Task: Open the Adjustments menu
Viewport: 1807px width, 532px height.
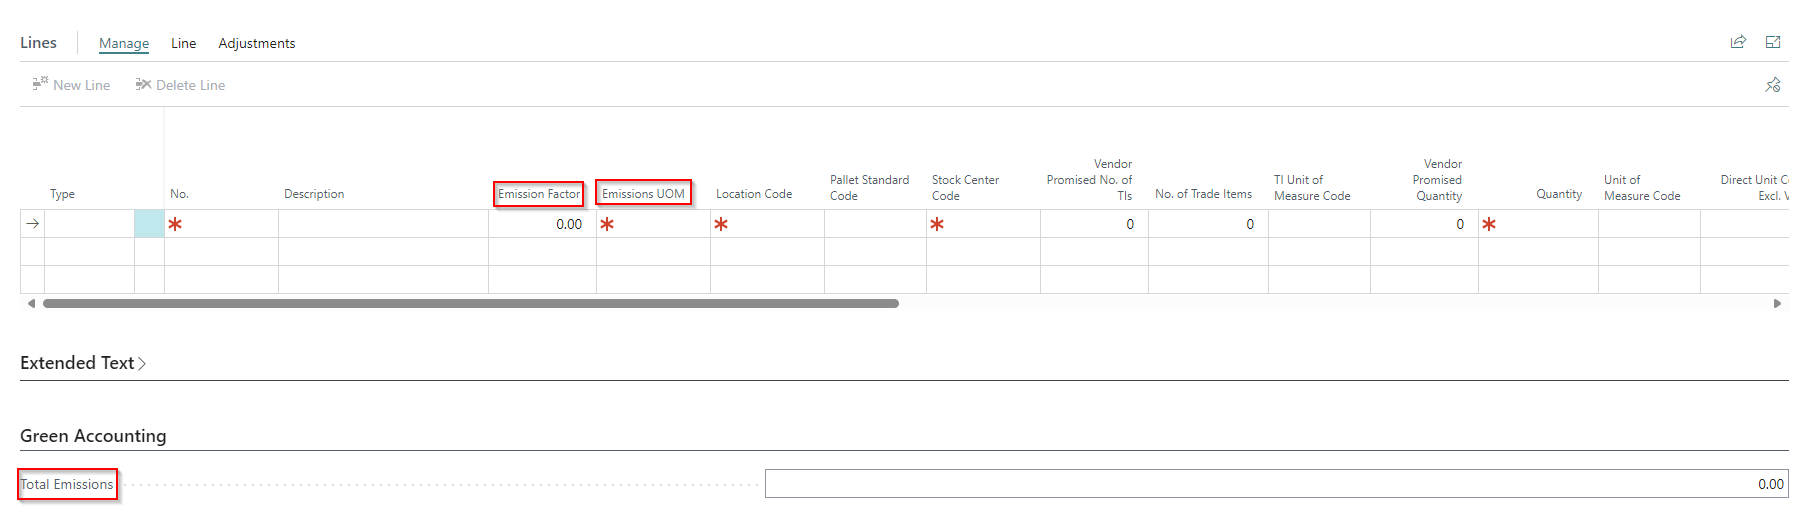Action: (x=257, y=43)
